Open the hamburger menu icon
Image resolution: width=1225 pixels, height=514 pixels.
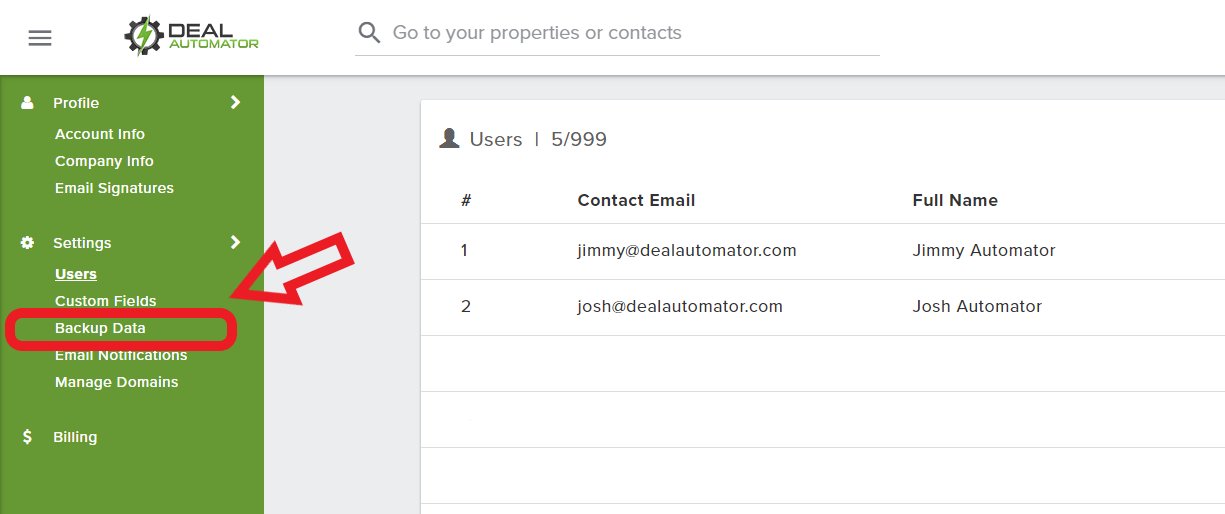pos(40,38)
